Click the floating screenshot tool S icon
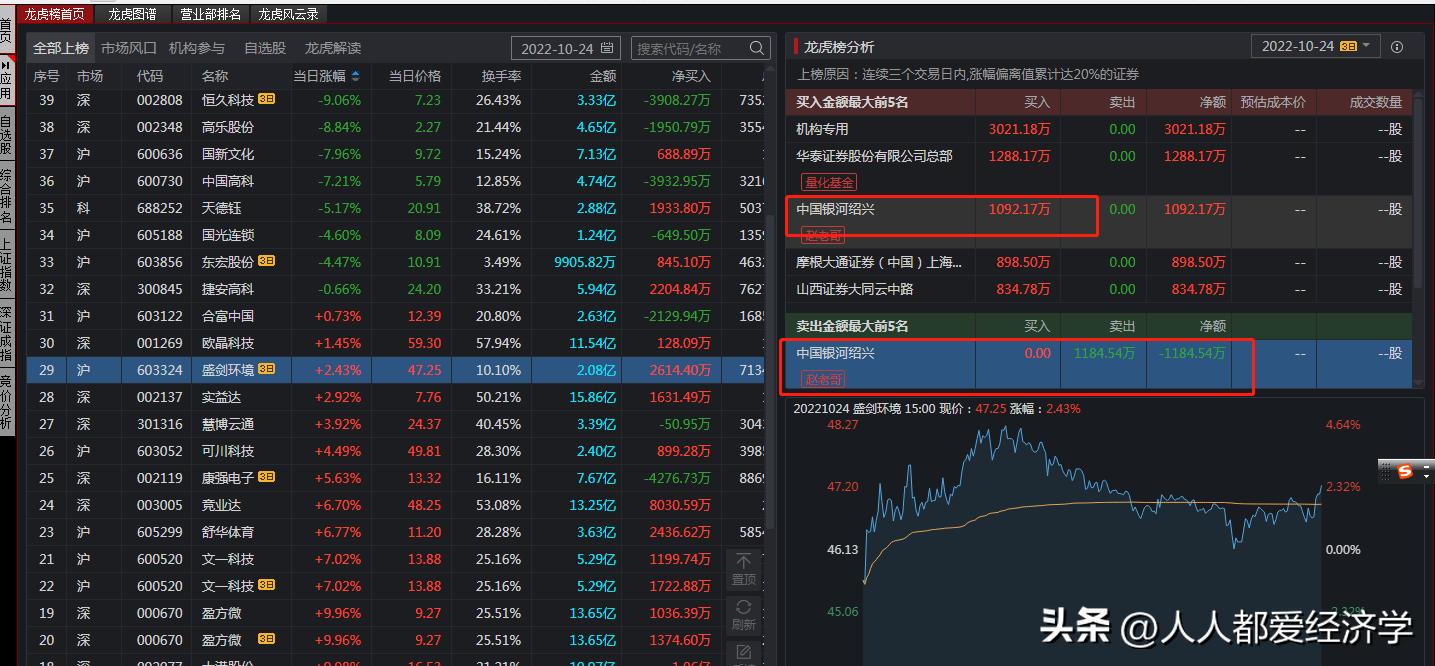The image size is (1435, 666). (1408, 469)
